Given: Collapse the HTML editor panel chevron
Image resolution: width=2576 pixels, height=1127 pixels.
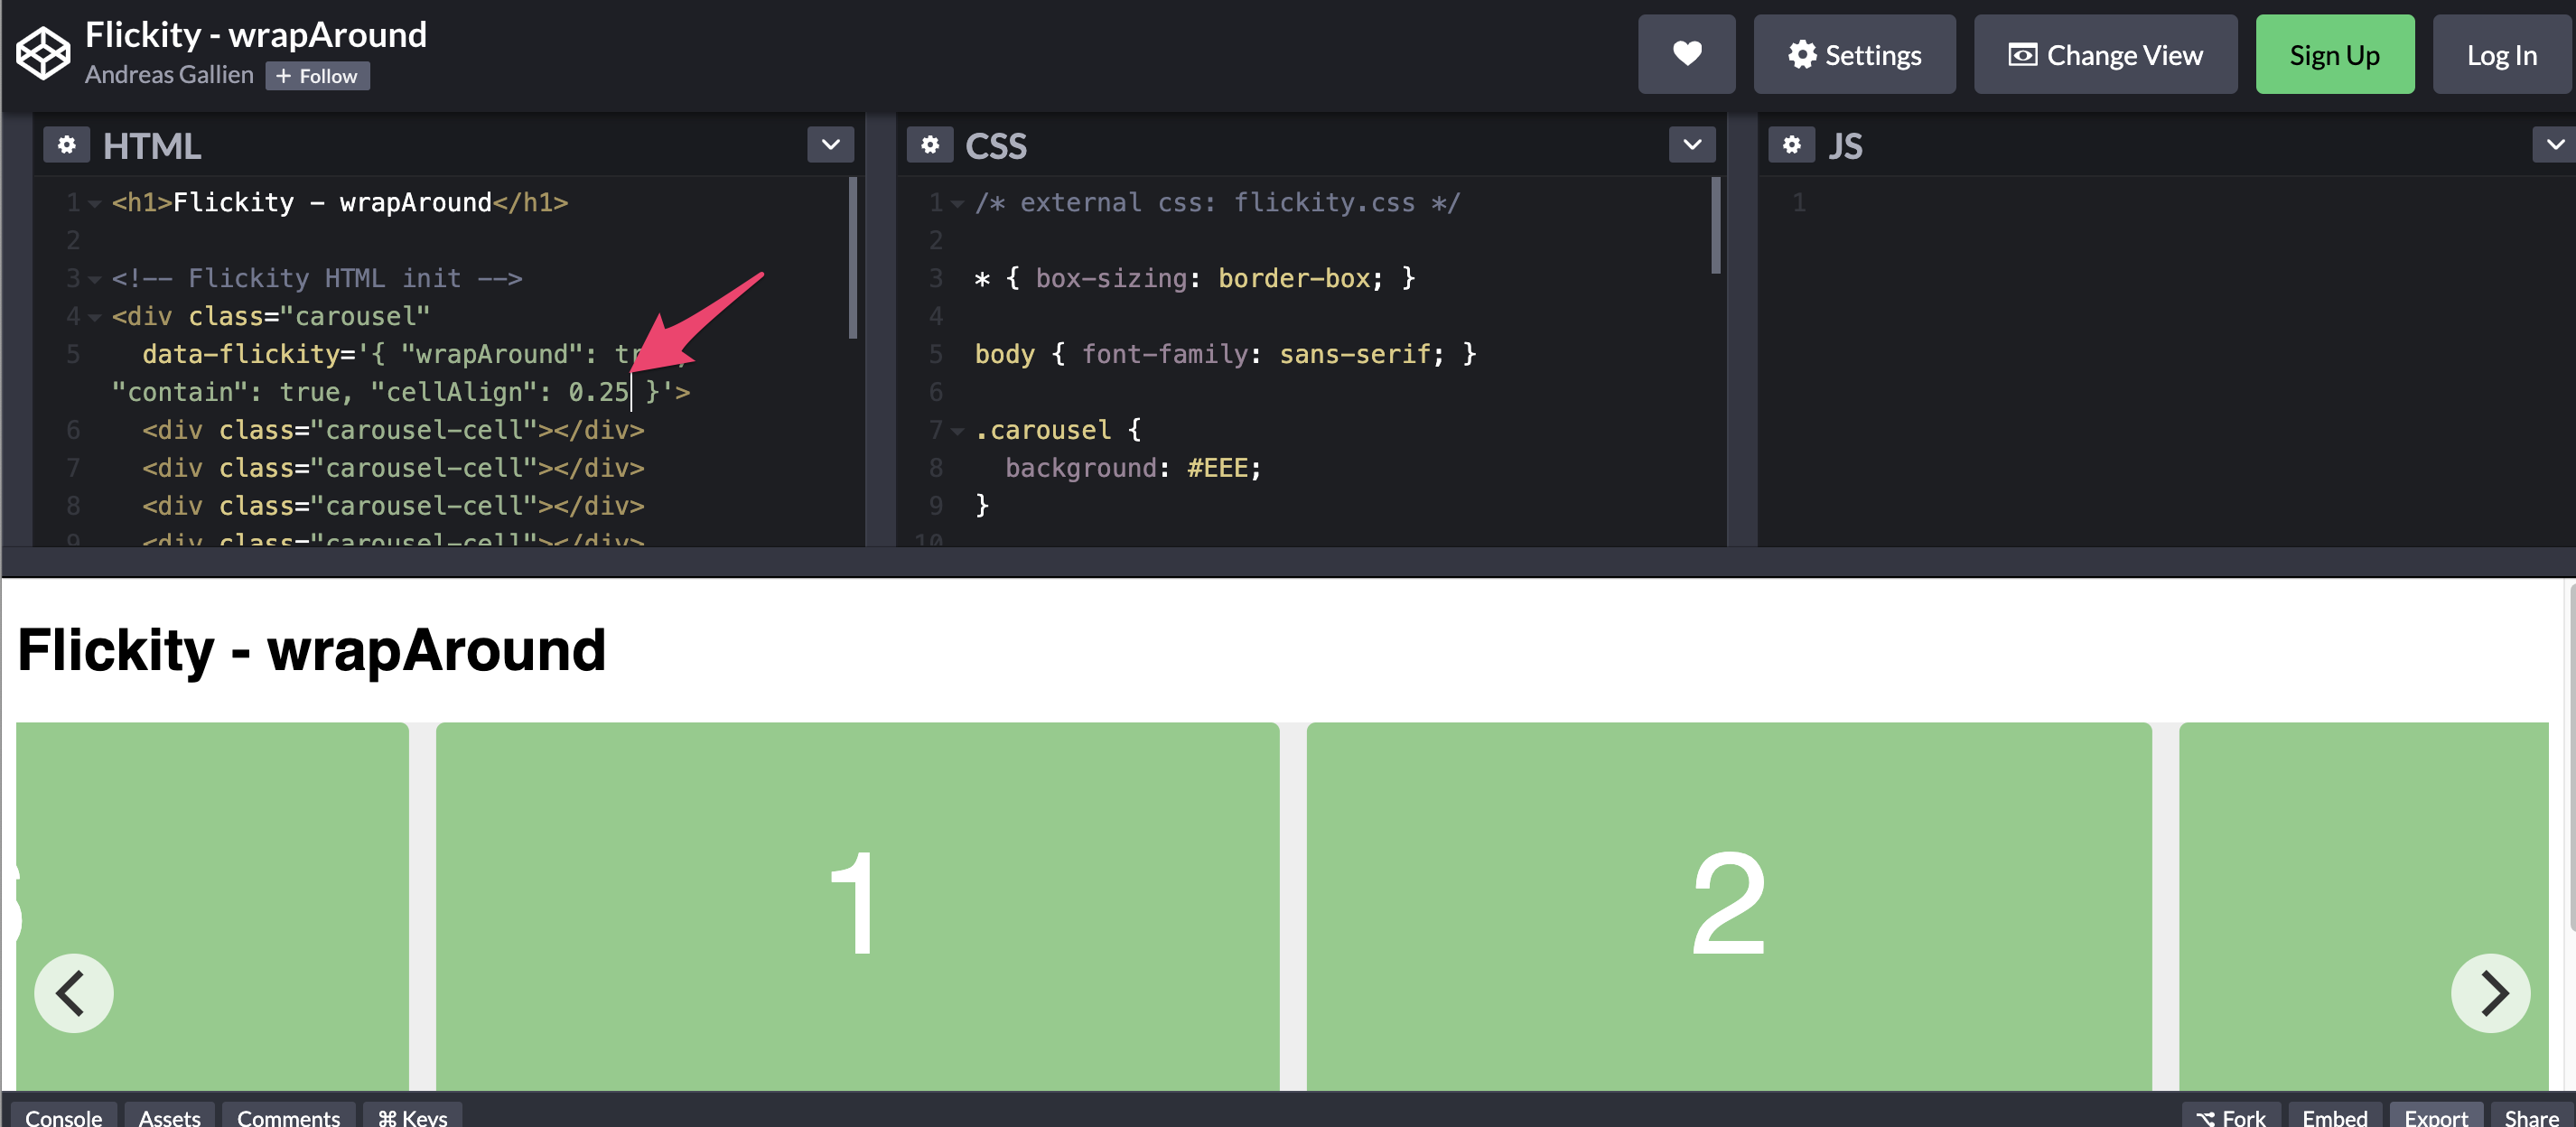Looking at the screenshot, I should click(830, 144).
